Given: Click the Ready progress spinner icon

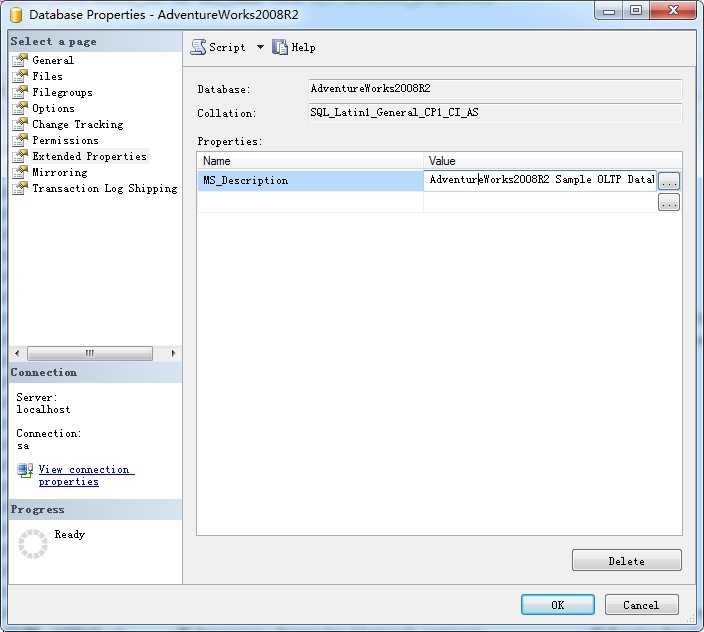Looking at the screenshot, I should (33, 544).
